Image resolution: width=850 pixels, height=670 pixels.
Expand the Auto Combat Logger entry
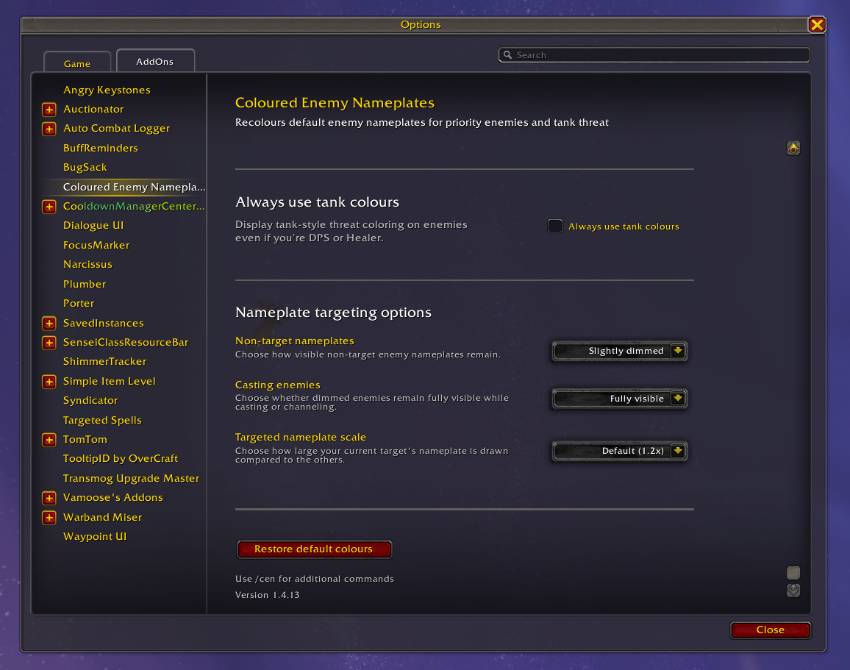[49, 128]
